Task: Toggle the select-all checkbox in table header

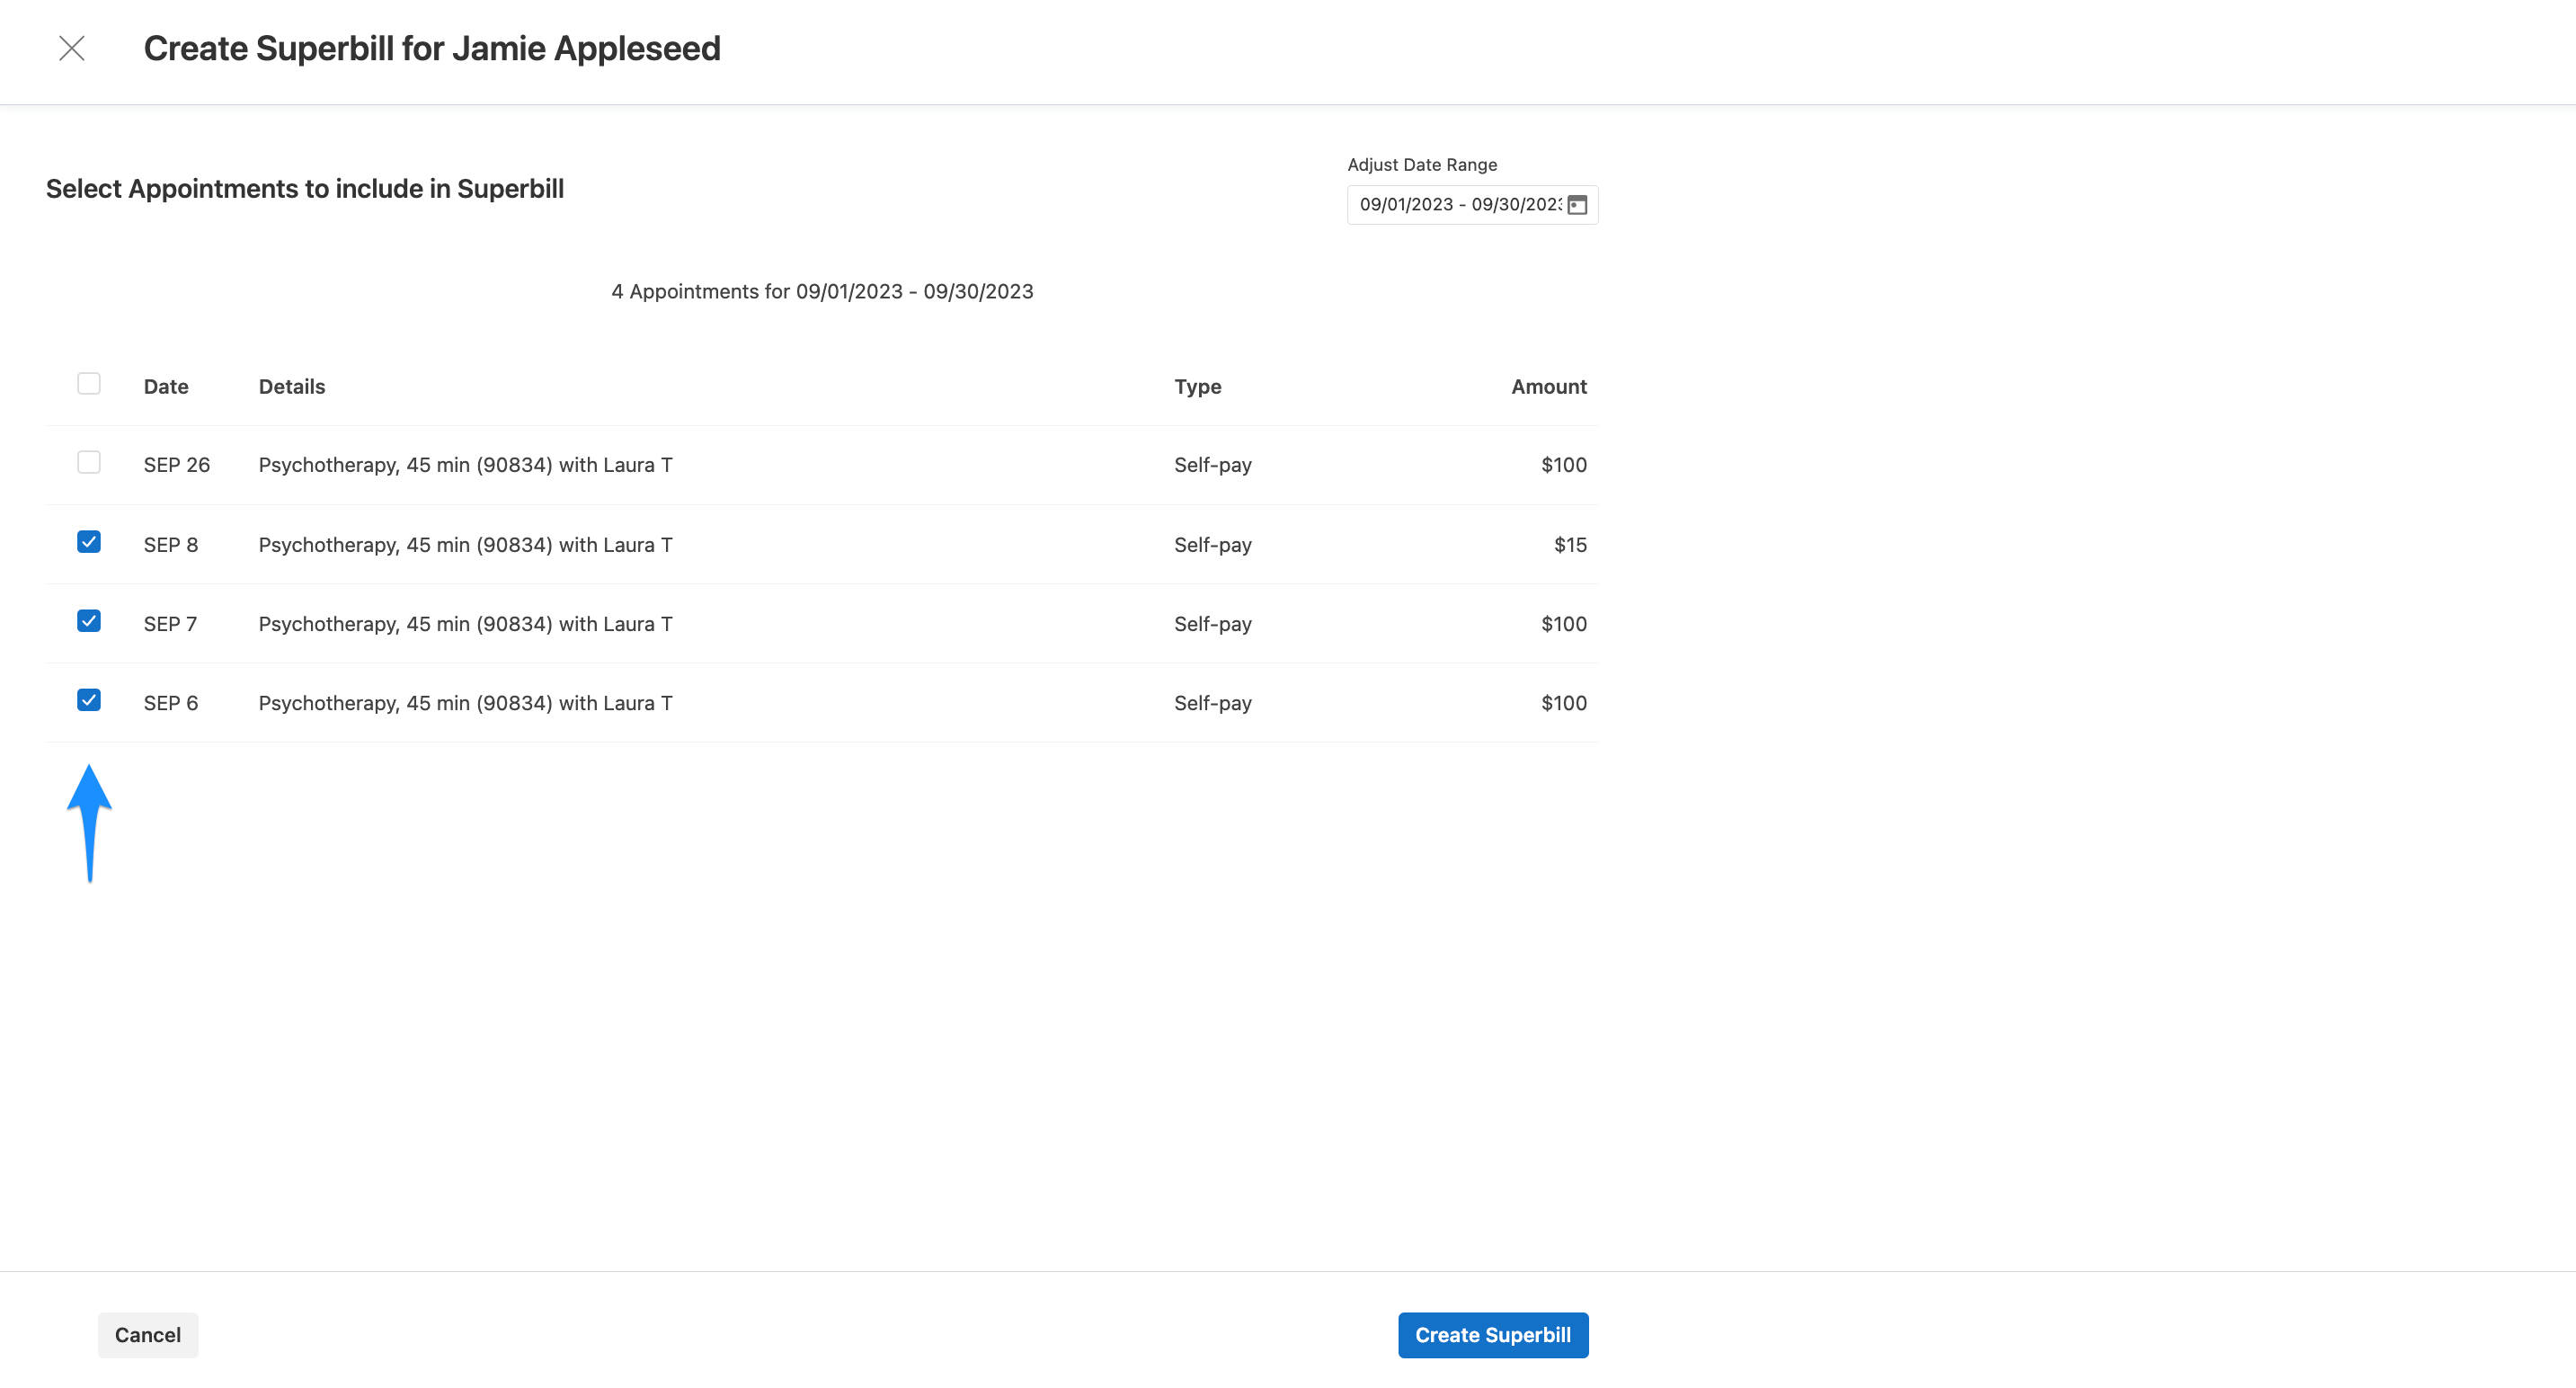Action: [89, 382]
